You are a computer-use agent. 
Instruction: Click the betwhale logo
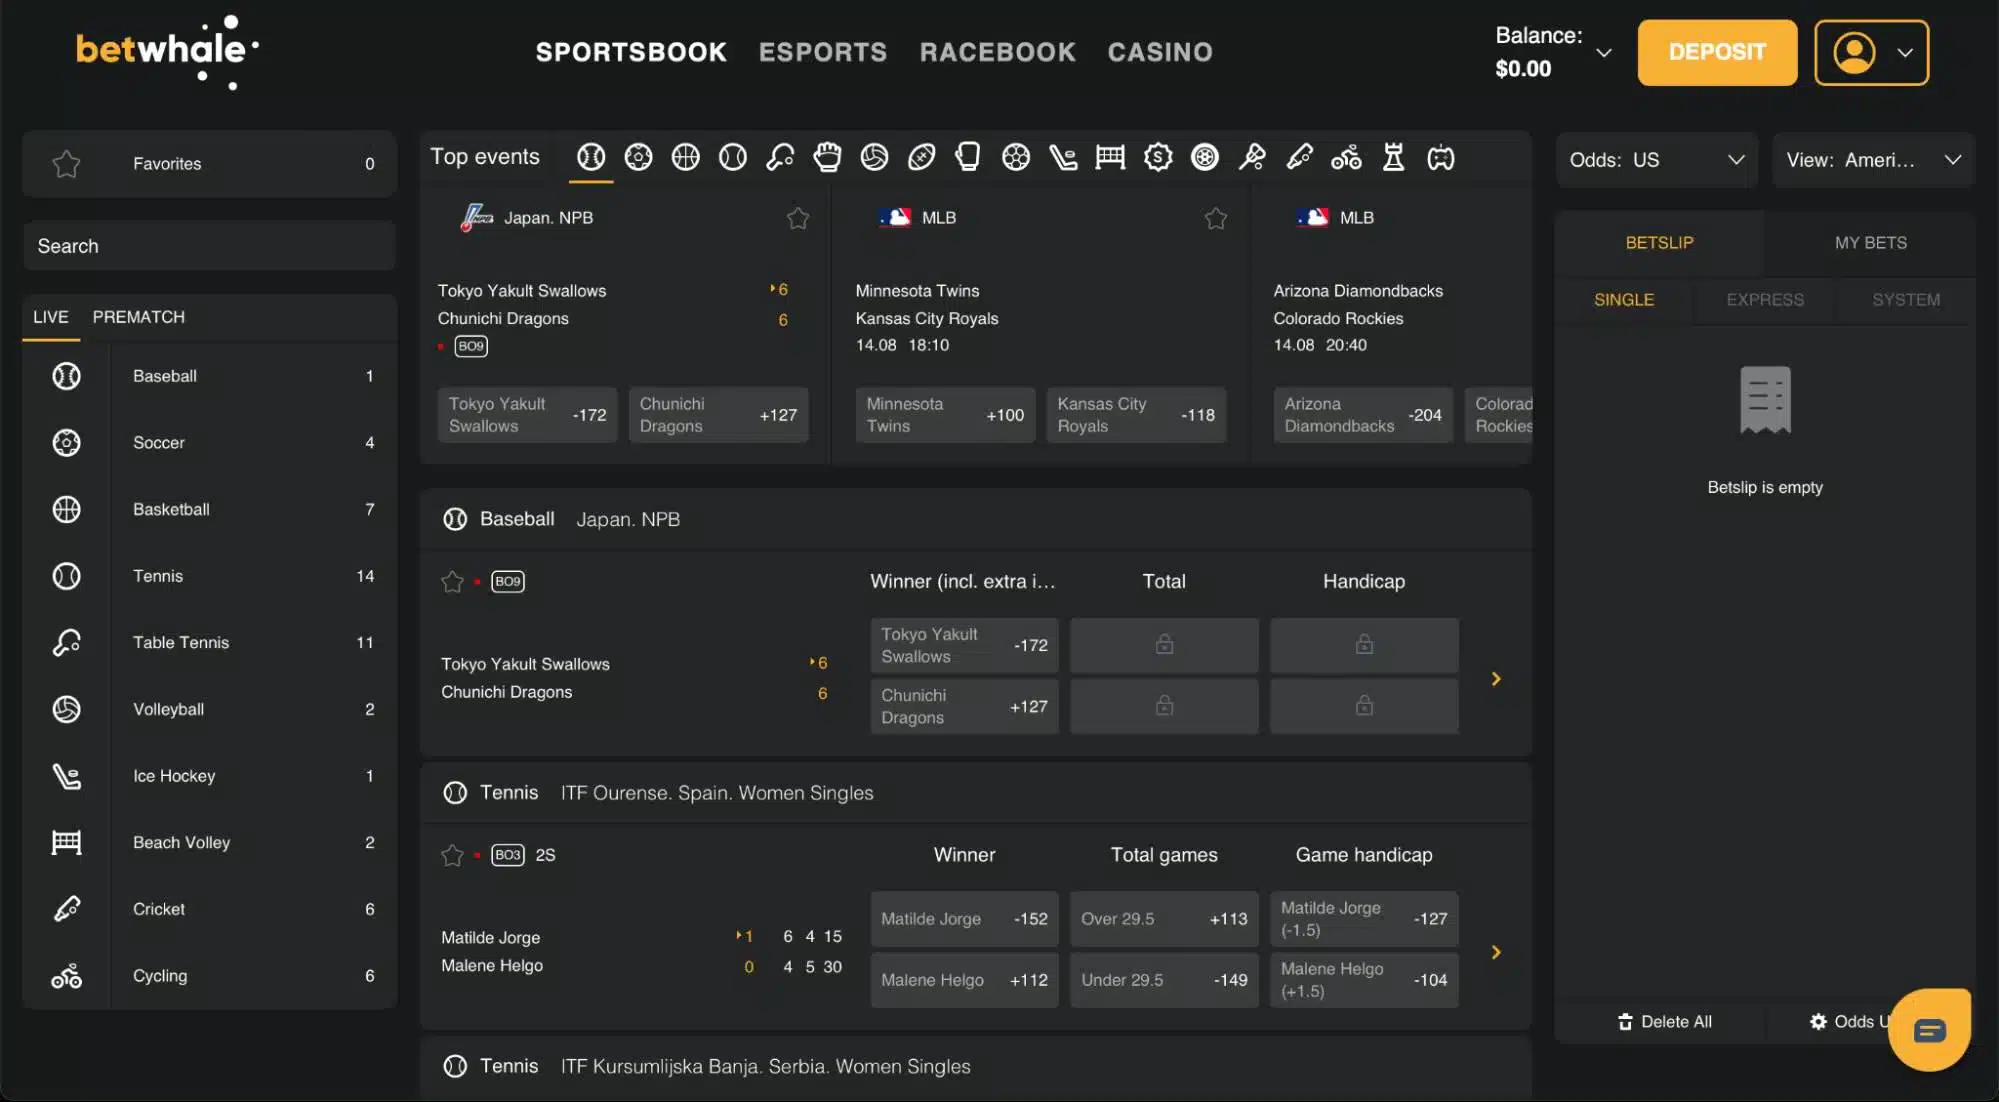(166, 52)
